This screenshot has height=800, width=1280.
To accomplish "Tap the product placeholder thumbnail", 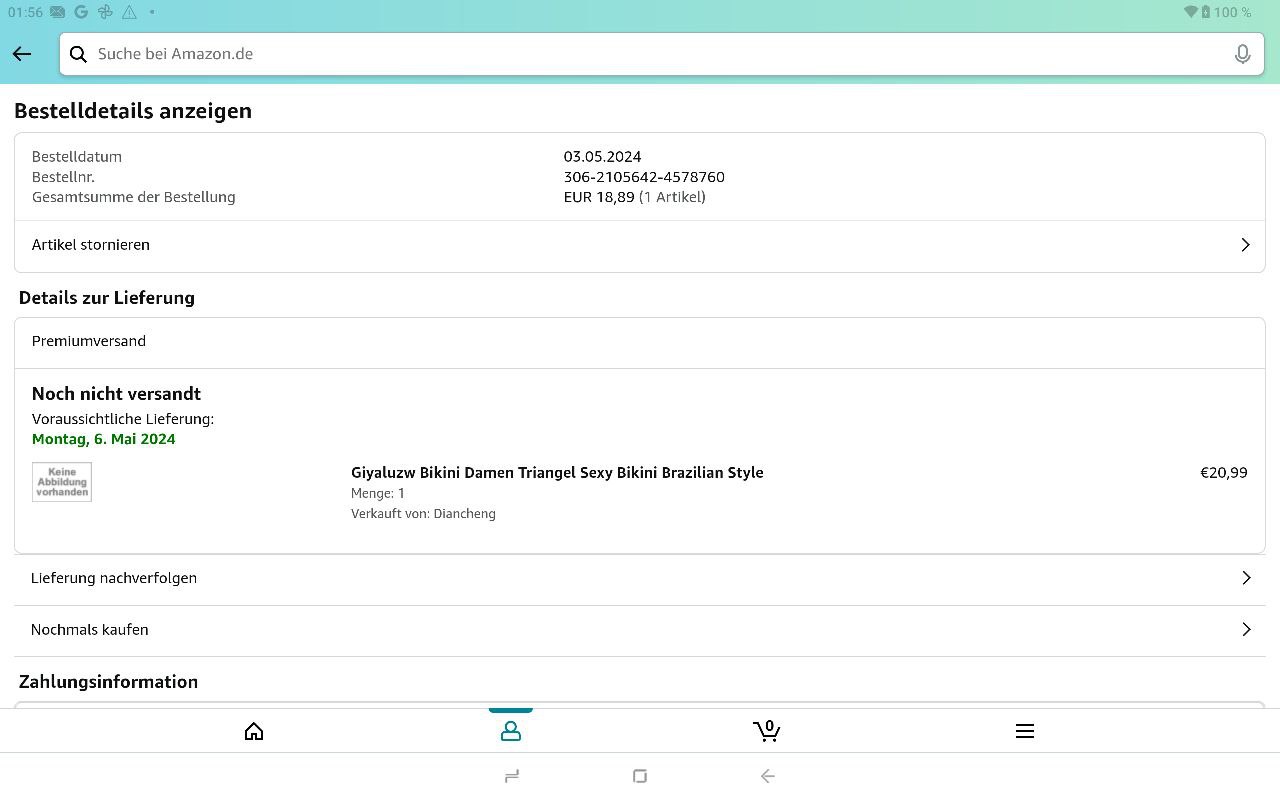I will pyautogui.click(x=62, y=482).
